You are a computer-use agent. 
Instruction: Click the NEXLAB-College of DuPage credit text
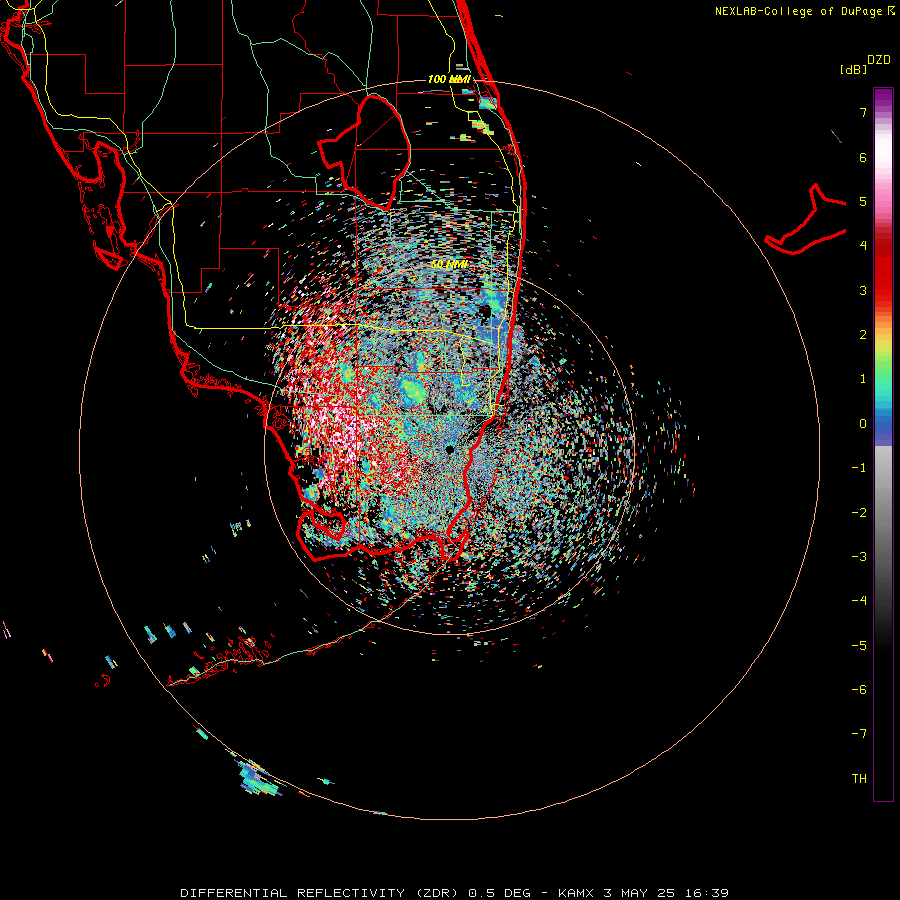[799, 11]
